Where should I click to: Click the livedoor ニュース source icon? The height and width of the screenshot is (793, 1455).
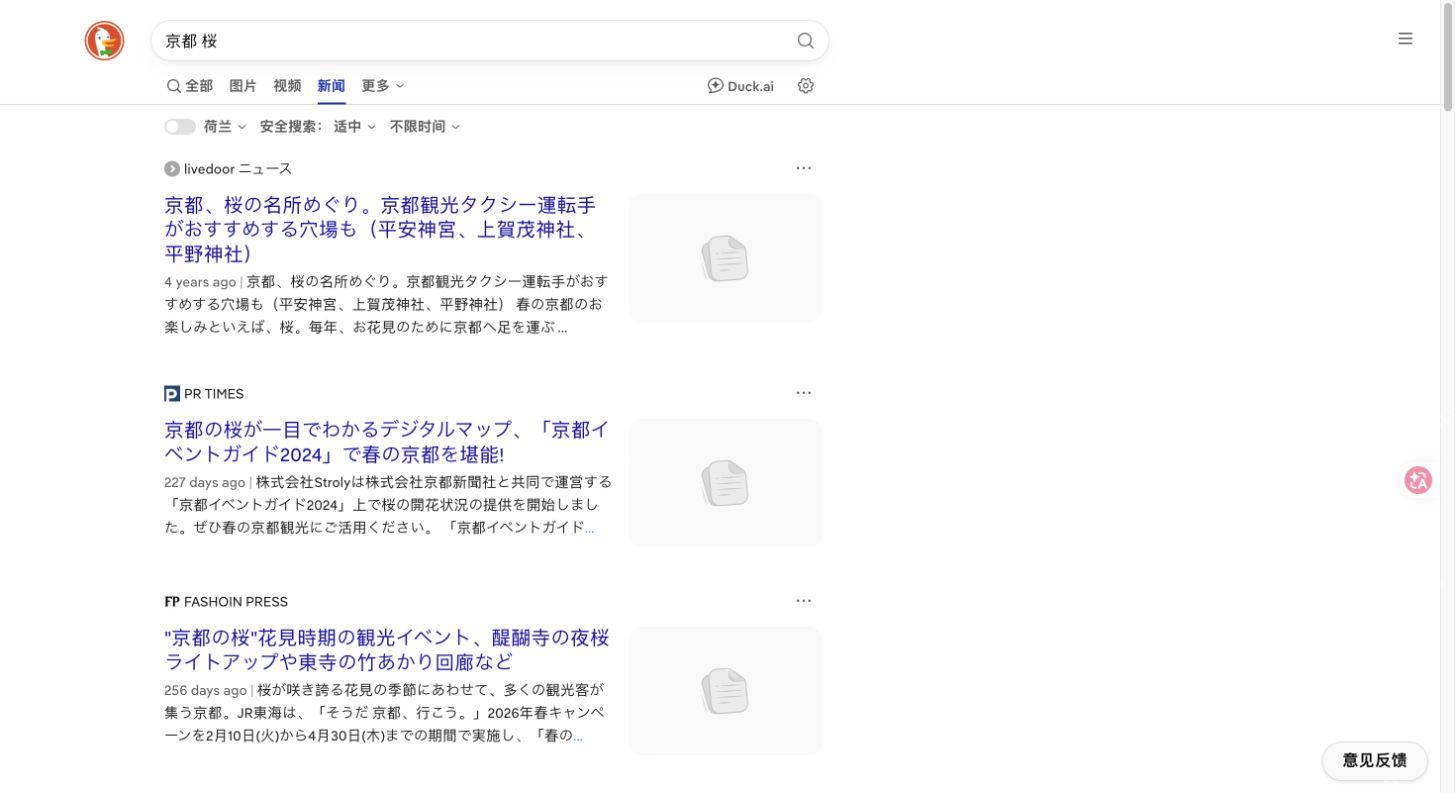[x=172, y=169]
